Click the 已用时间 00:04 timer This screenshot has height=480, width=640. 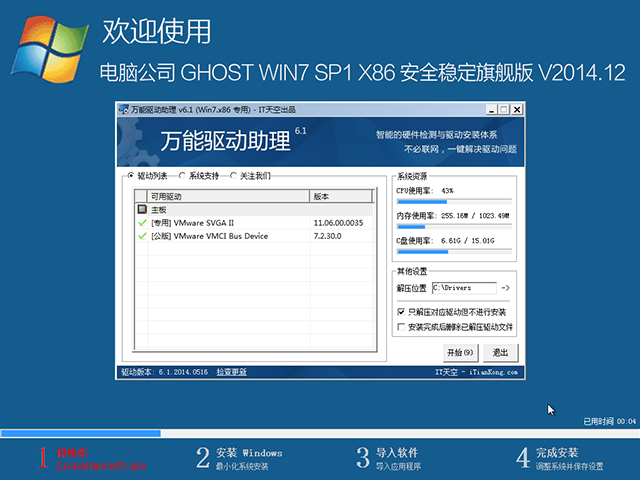[x=609, y=421]
